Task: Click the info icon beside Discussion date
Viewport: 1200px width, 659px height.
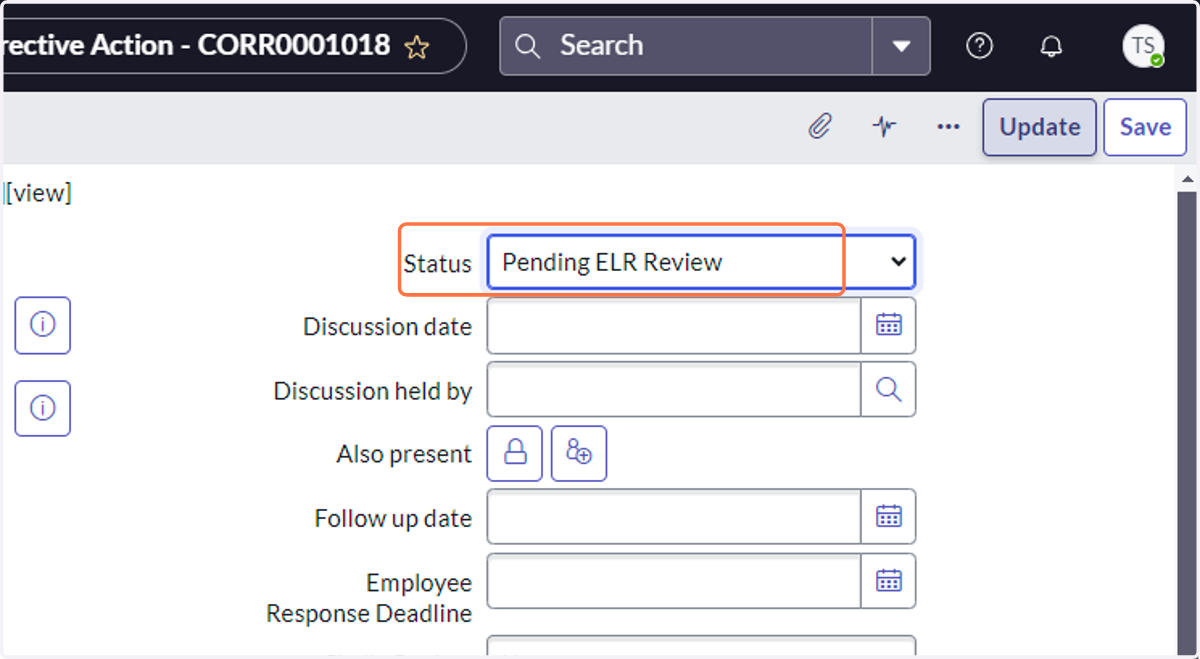Action: 42,325
